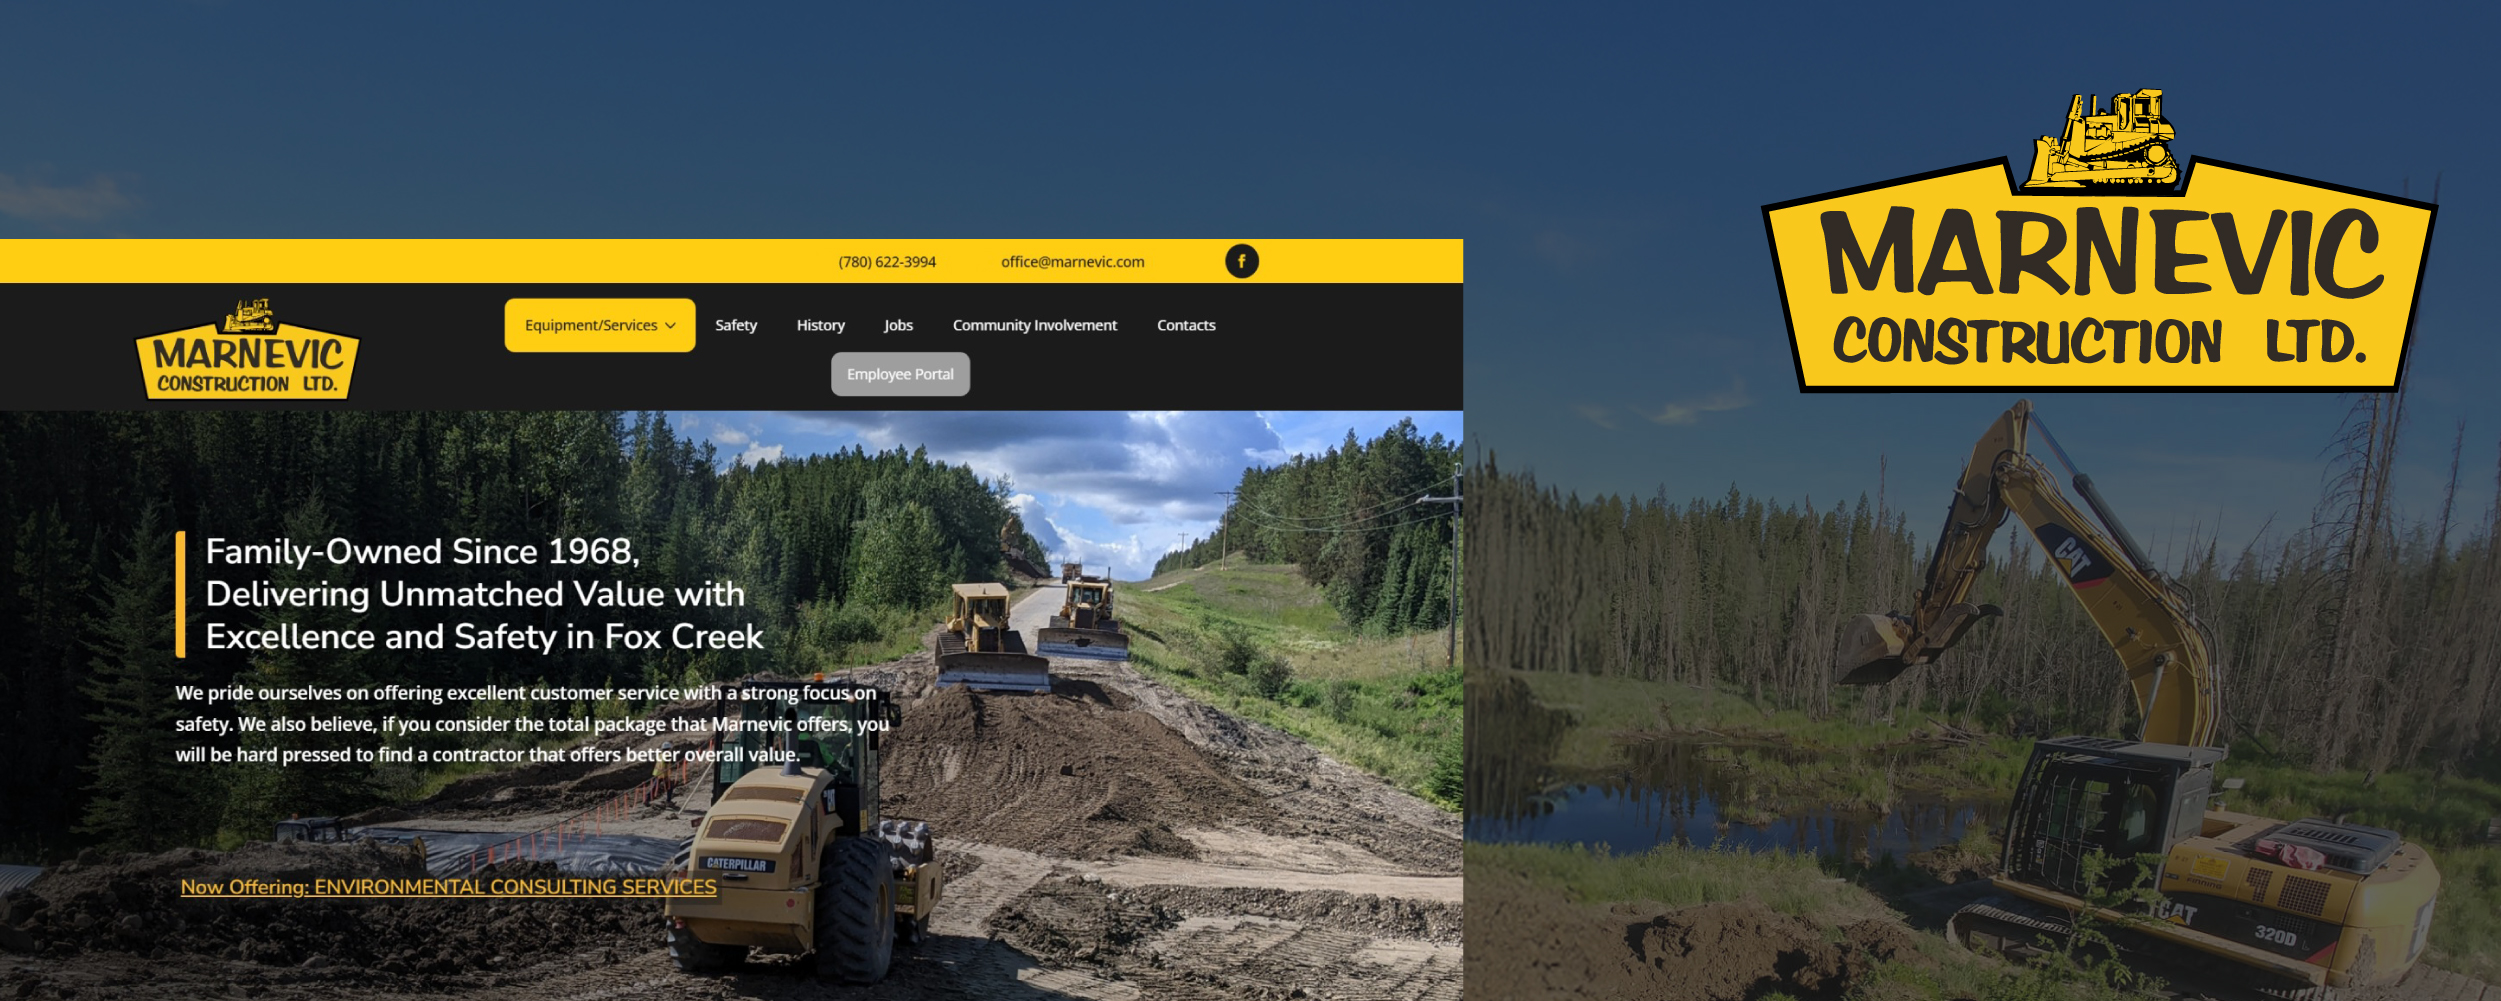The image size is (2501, 1001).
Task: Click the customer service description paragraph
Action: pos(531,724)
